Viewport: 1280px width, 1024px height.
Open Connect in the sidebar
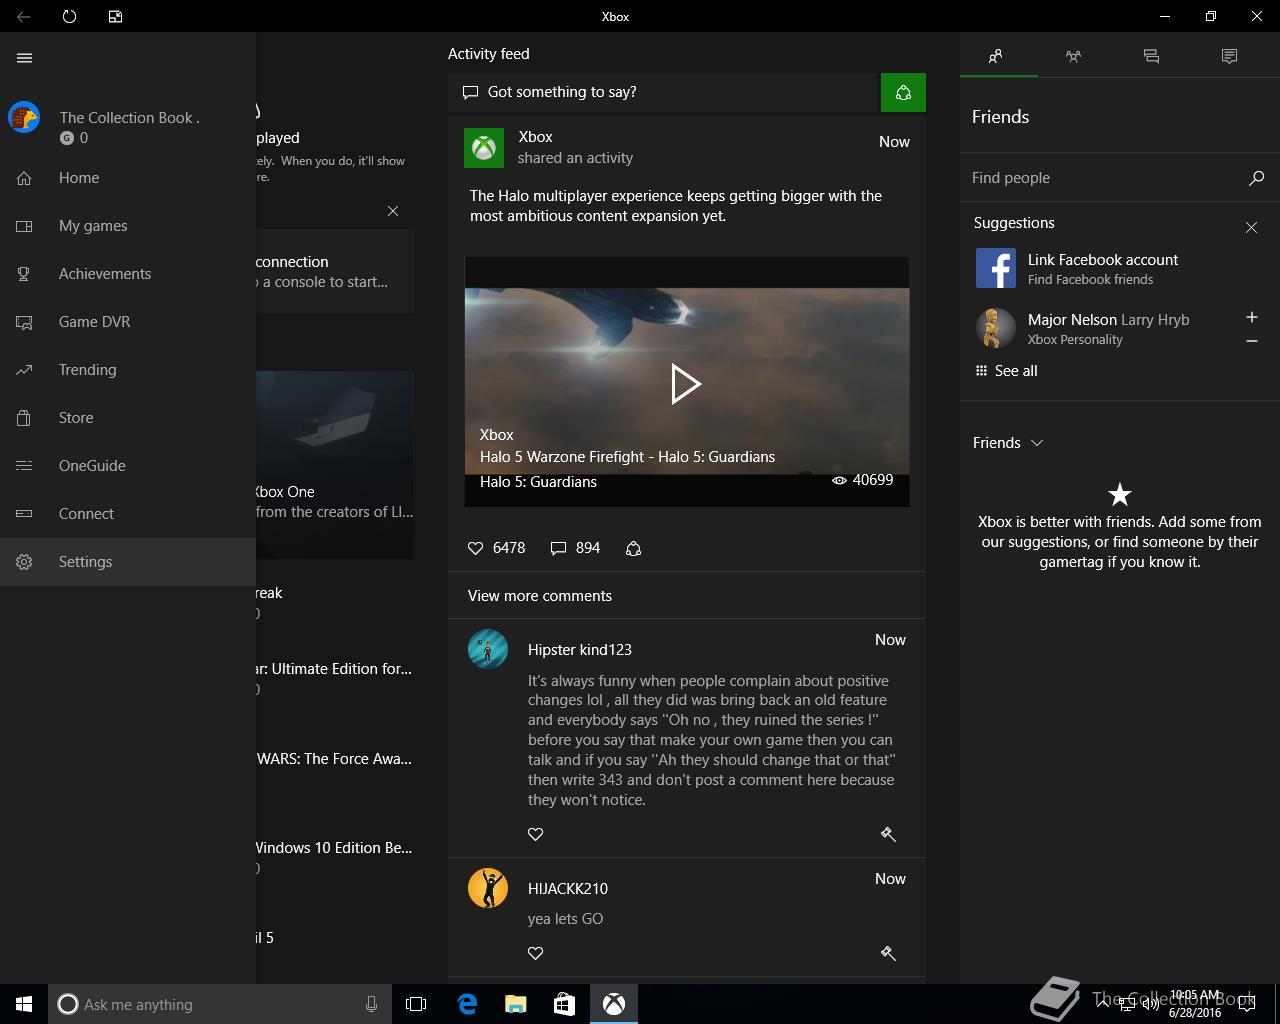point(128,514)
